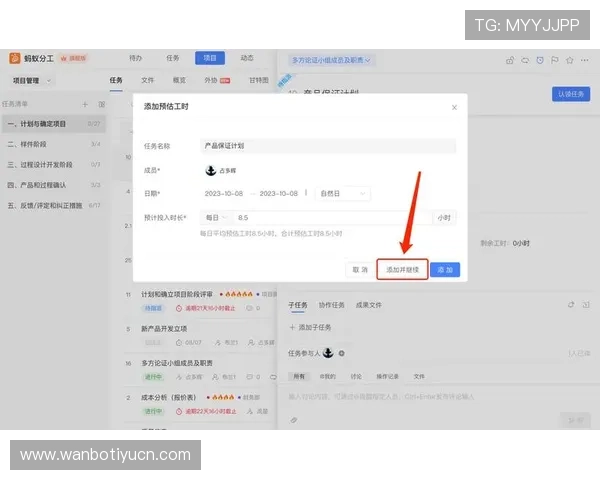The height and width of the screenshot is (480, 600).
Task: Click the paperclip attachment icon
Action: click(x=293, y=420)
